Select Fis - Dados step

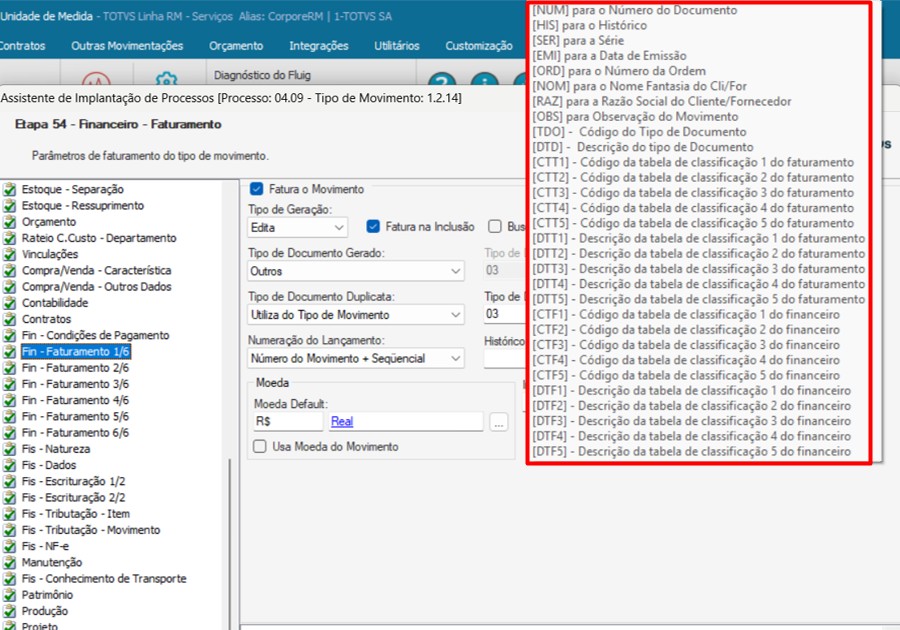tap(49, 465)
